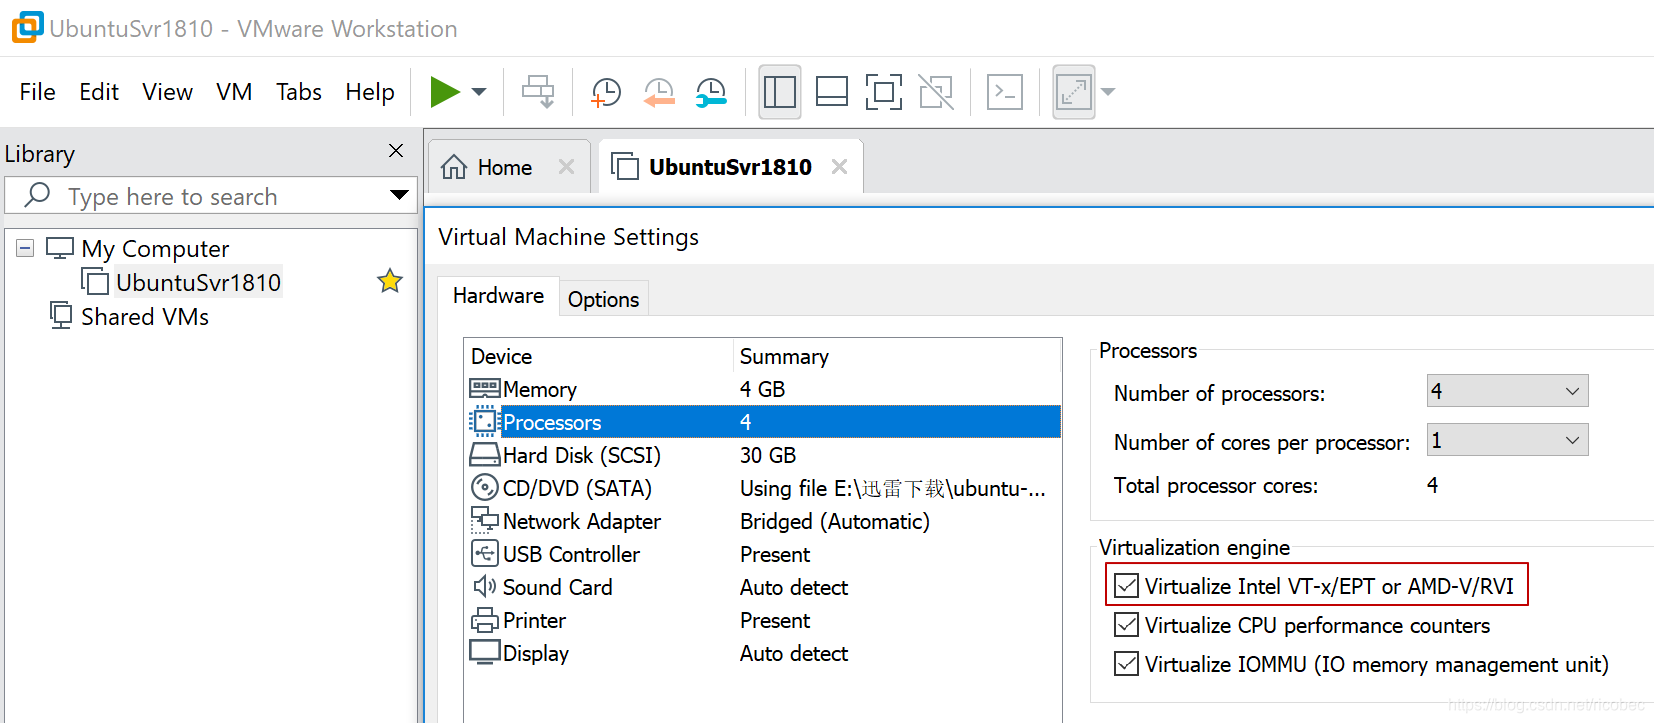
Task: Power on the VM with green play button
Action: 445,92
